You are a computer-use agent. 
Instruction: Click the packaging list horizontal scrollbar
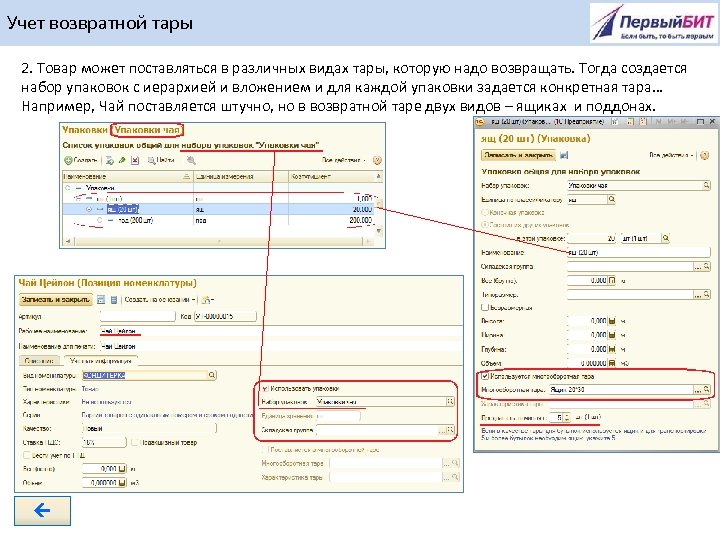click(219, 241)
